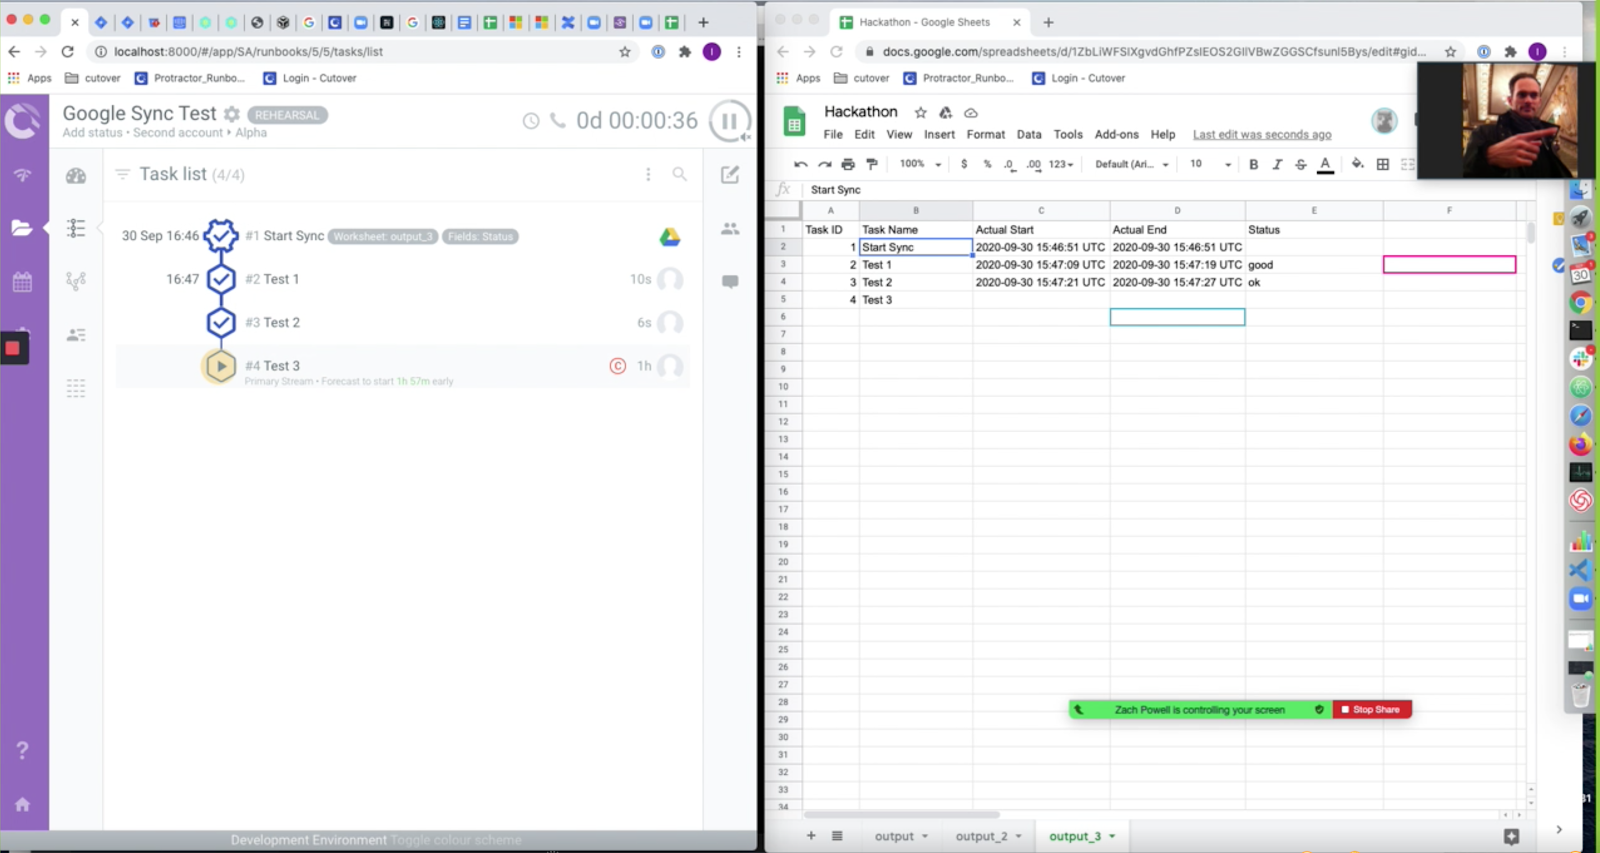Open Login - Cutover bookmark in Sheets window
Image resolution: width=1600 pixels, height=853 pixels.
(x=1078, y=78)
